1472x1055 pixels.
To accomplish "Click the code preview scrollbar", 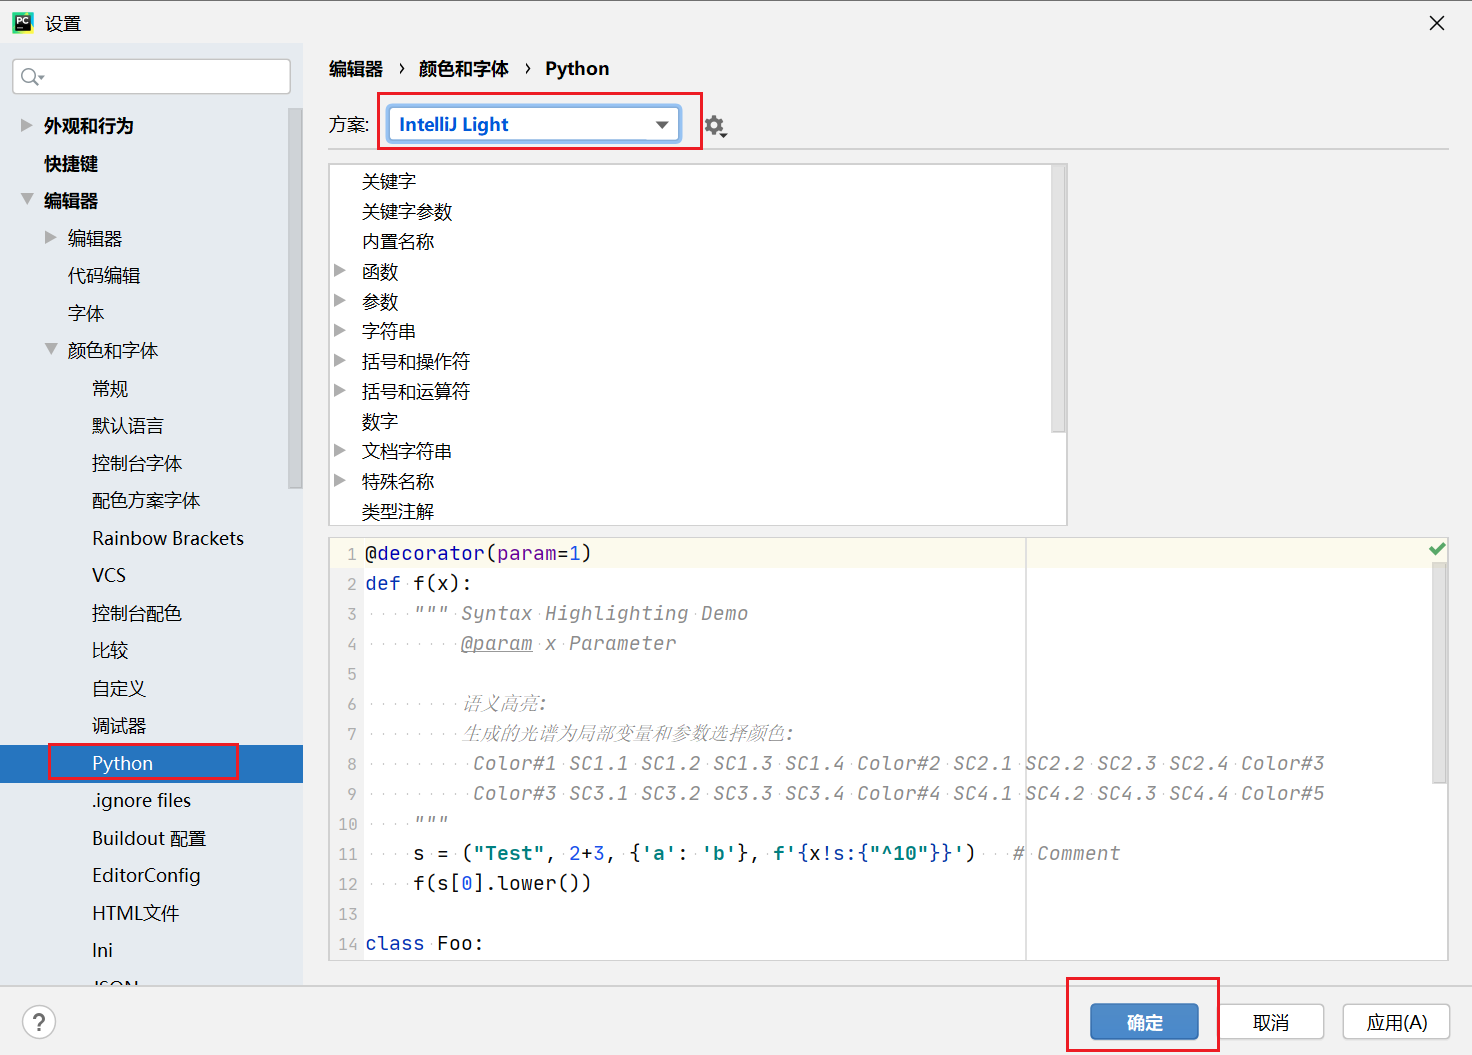I will click(1439, 672).
